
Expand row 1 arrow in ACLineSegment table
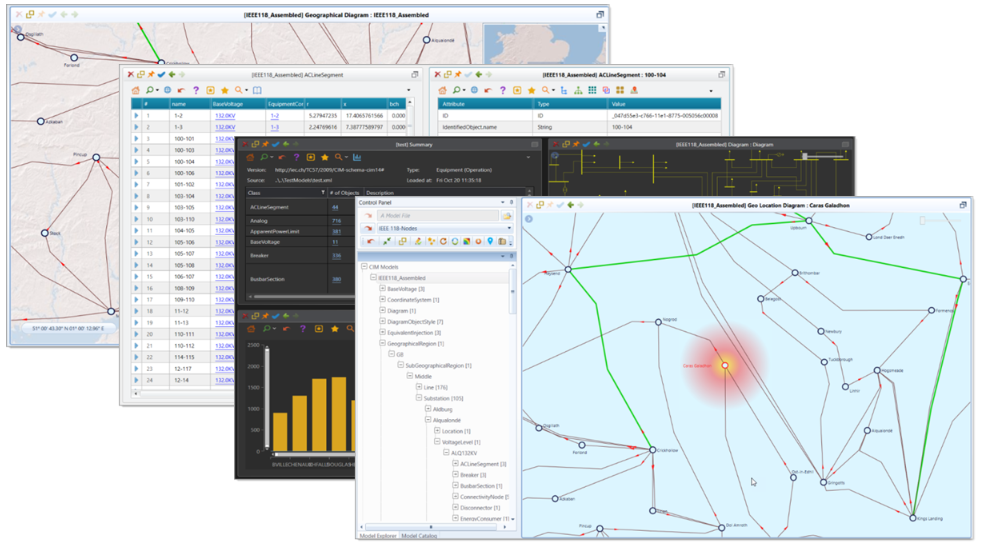pos(136,115)
